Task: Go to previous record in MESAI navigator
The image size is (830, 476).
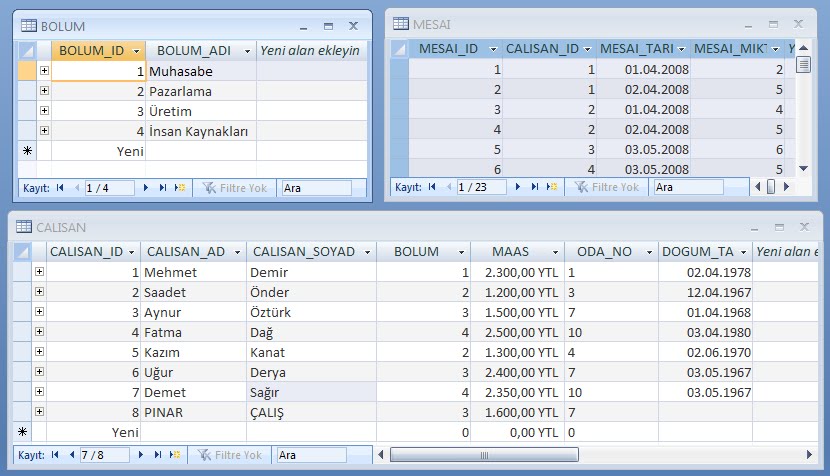Action: pos(449,186)
